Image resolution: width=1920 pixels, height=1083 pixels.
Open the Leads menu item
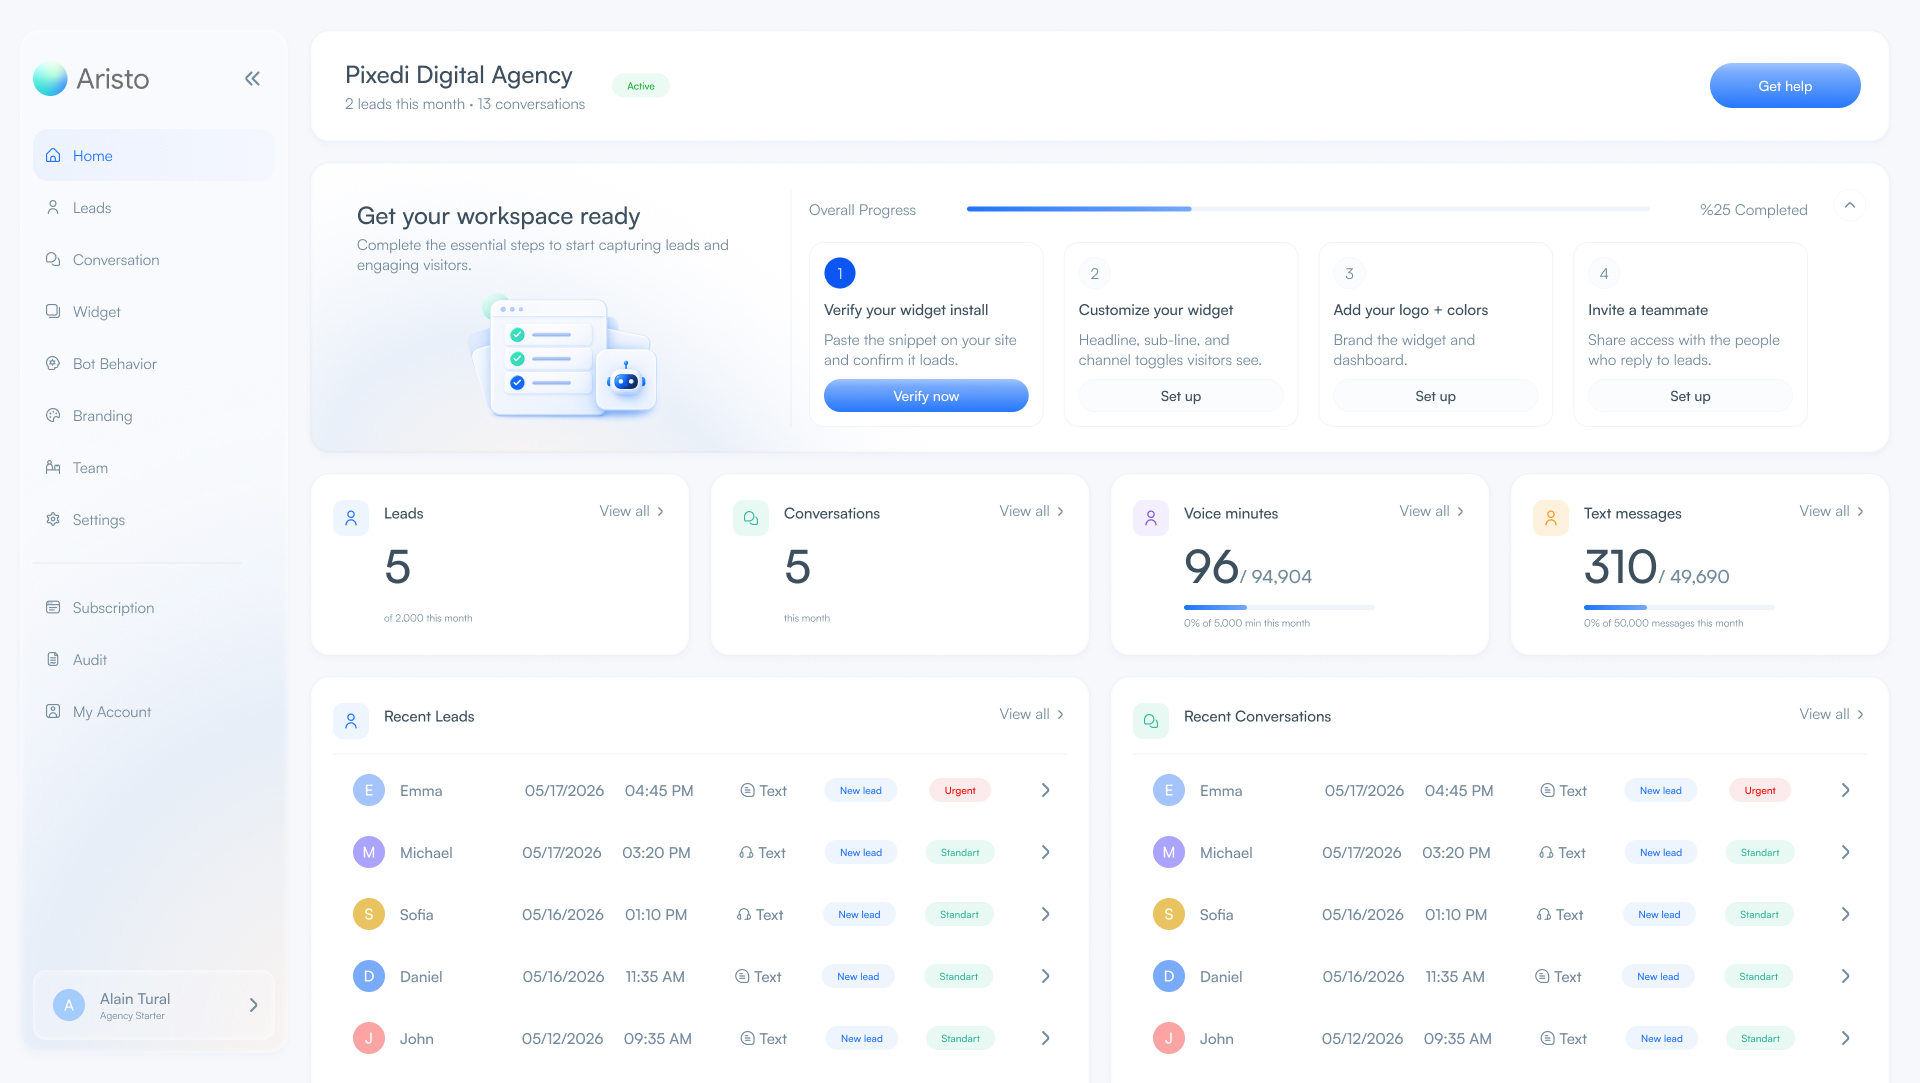point(154,208)
